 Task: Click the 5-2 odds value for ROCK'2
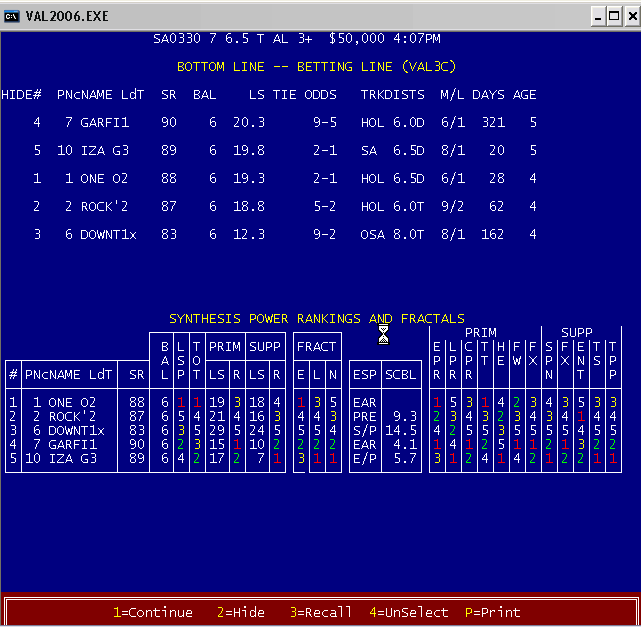coord(325,206)
